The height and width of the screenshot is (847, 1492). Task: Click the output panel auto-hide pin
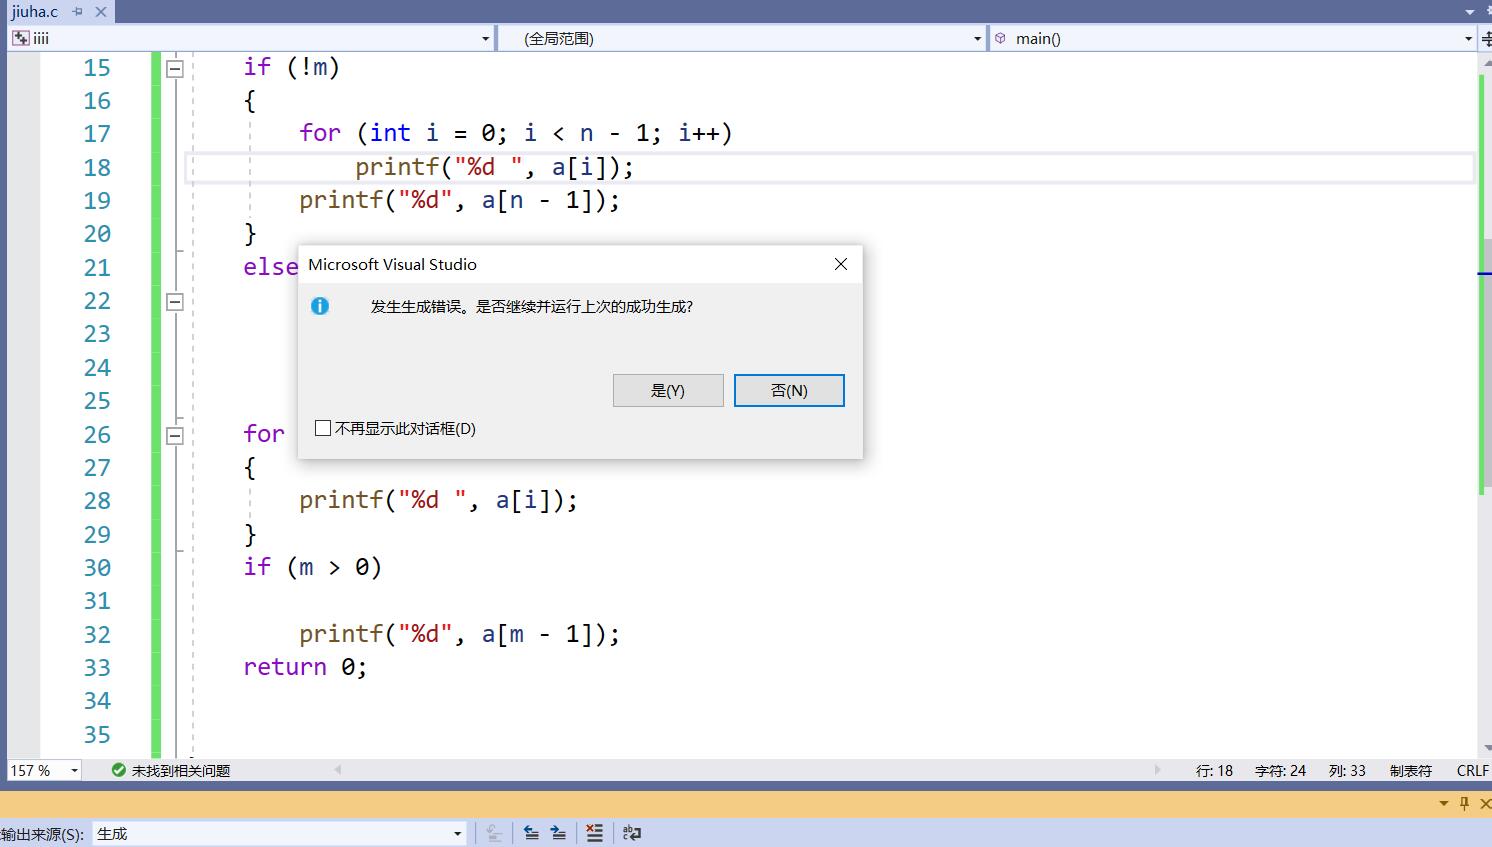pyautogui.click(x=1464, y=803)
